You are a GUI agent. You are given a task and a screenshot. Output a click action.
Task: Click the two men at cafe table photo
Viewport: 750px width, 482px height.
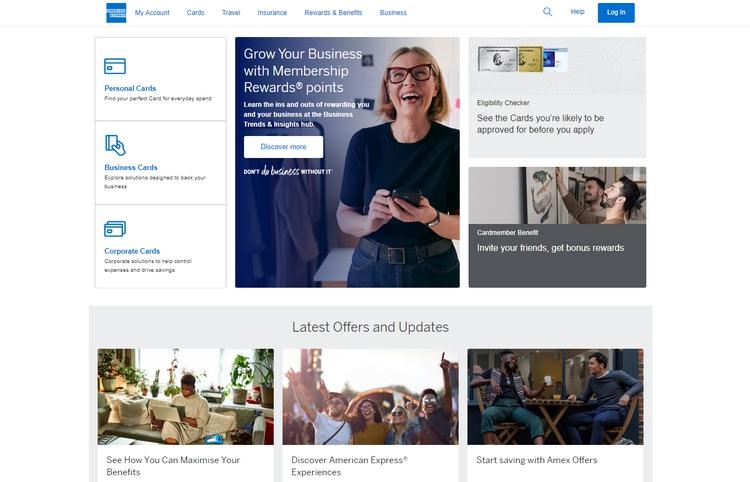click(x=555, y=396)
